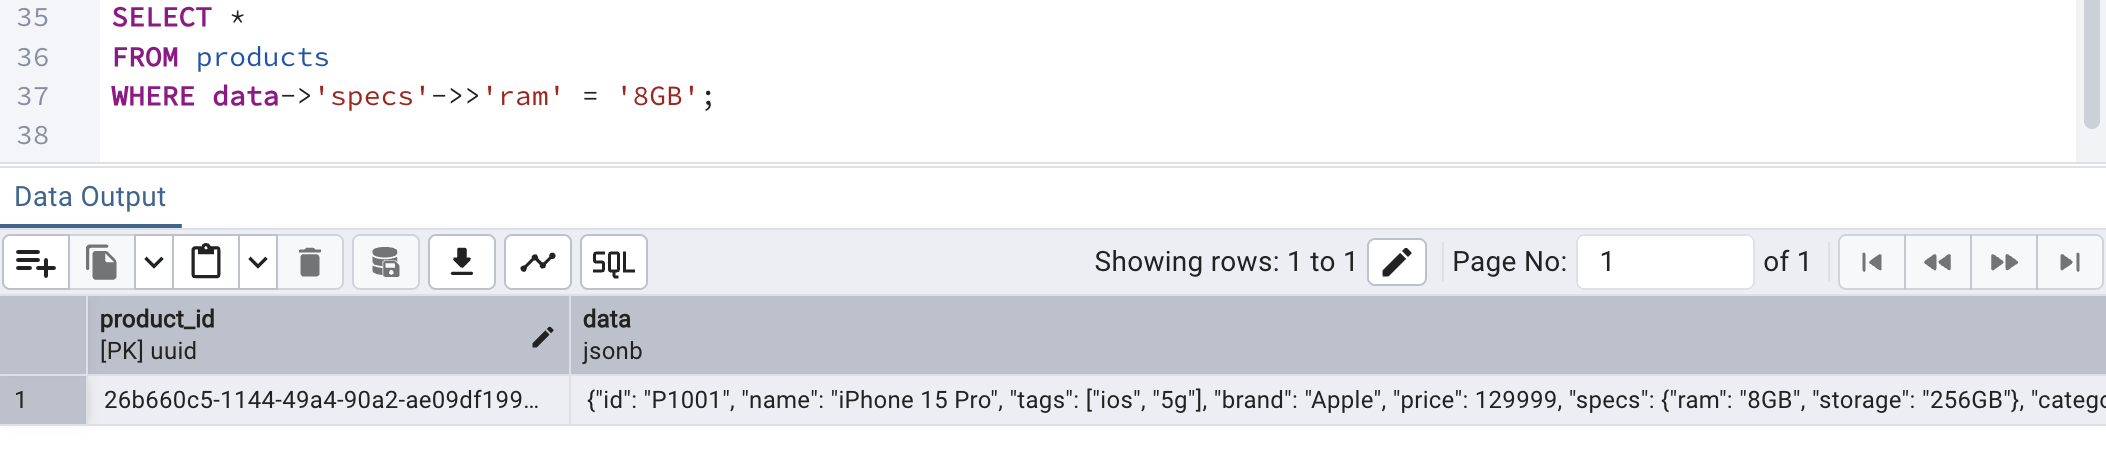Click the Save Data Changes database icon
2106x476 pixels.
[385, 262]
